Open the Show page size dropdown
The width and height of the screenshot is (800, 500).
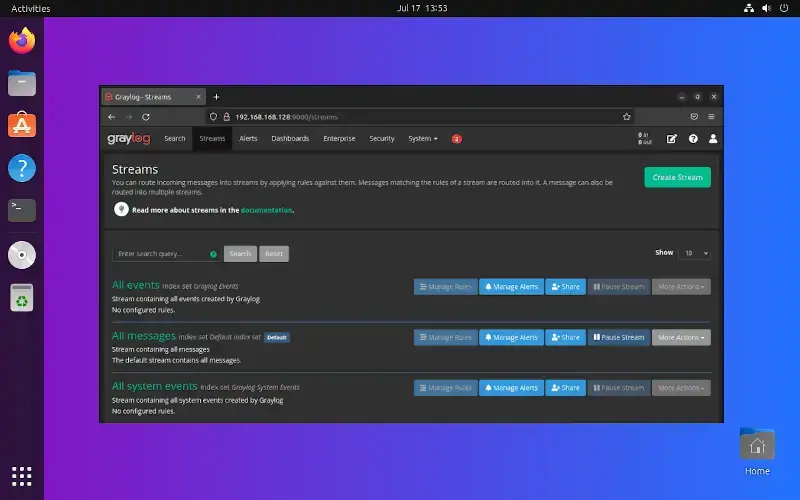coord(694,253)
